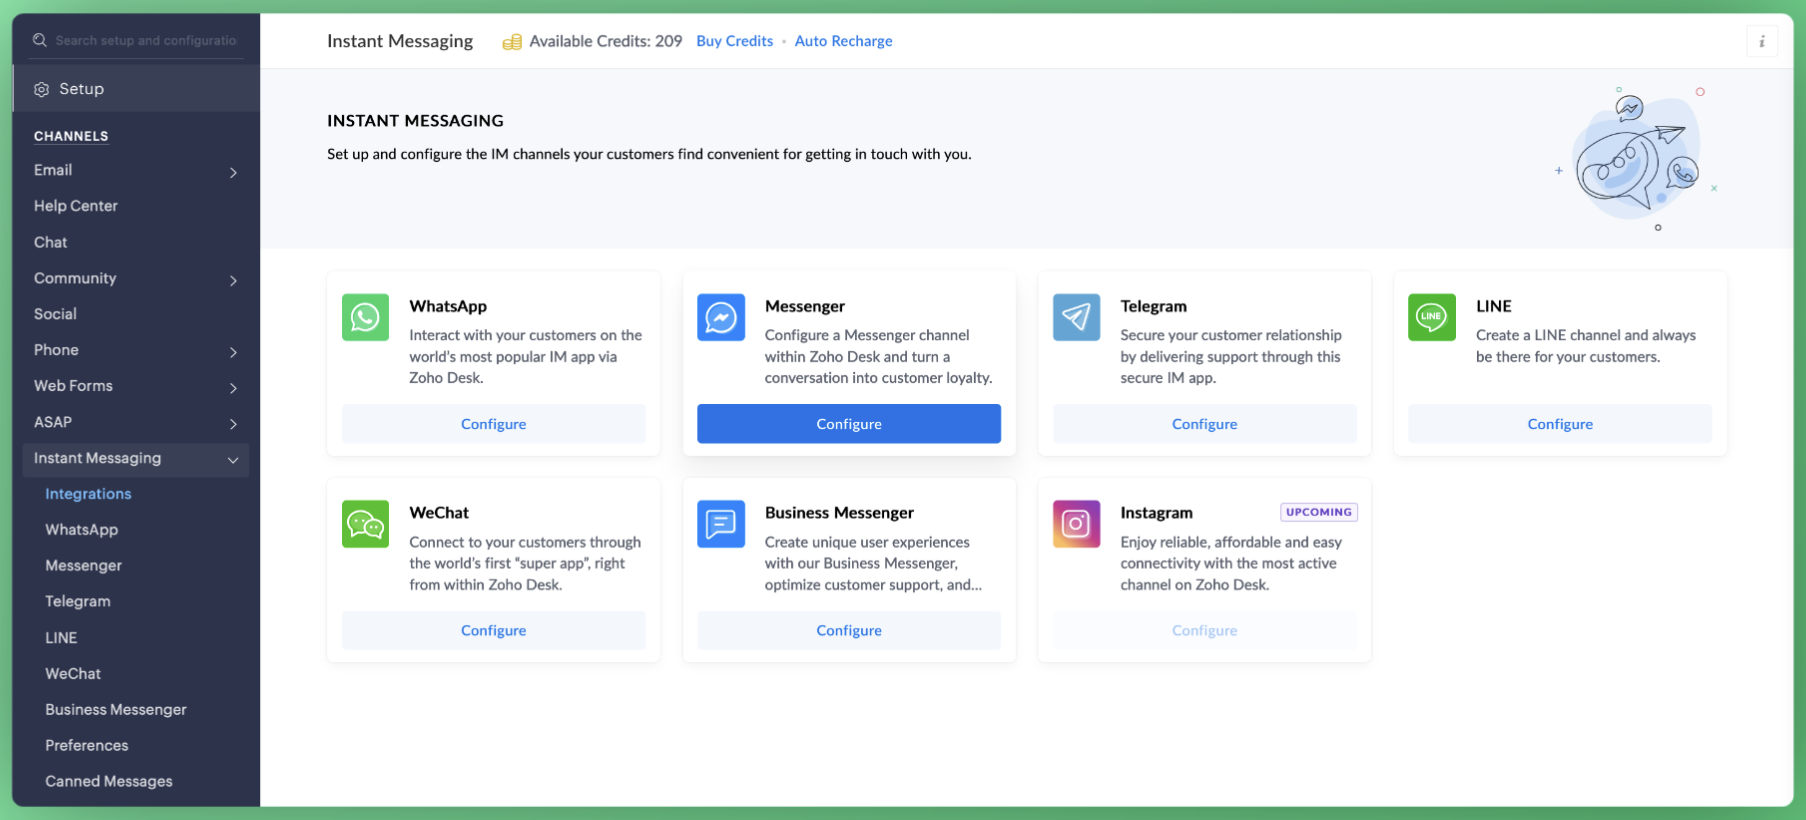The width and height of the screenshot is (1806, 820).
Task: Click the Instagram card title
Action: [x=1157, y=513]
